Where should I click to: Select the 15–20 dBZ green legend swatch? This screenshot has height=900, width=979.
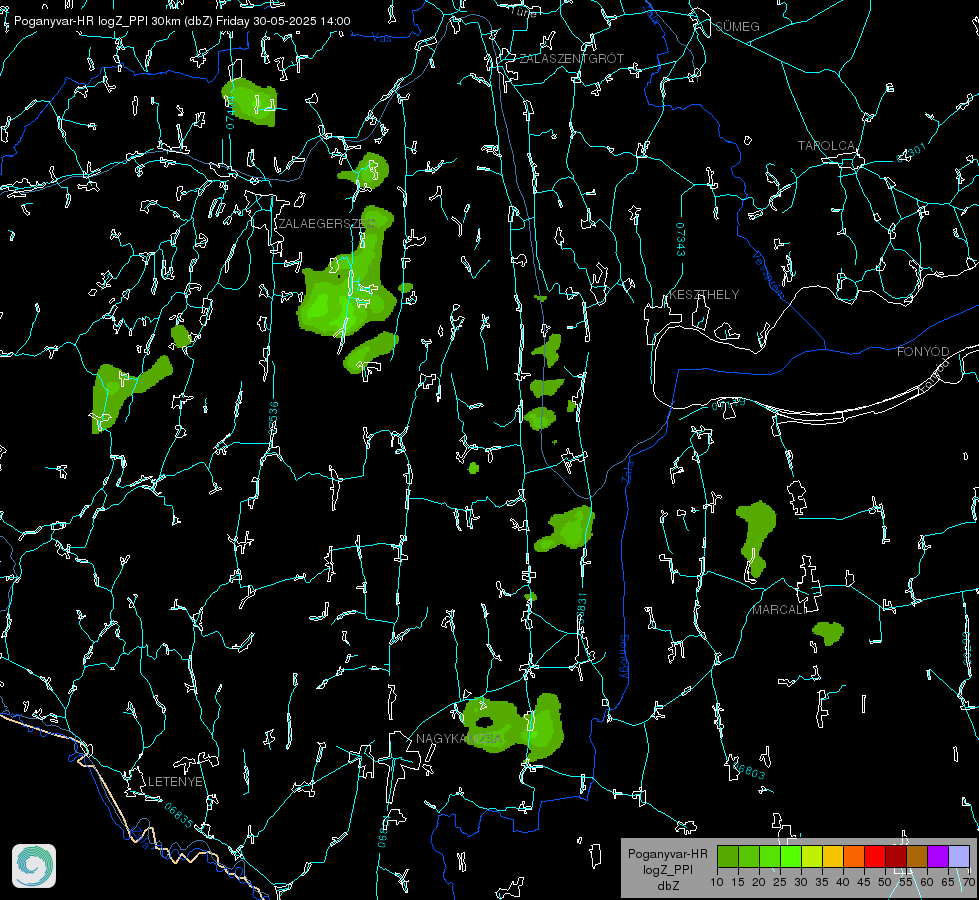click(749, 856)
